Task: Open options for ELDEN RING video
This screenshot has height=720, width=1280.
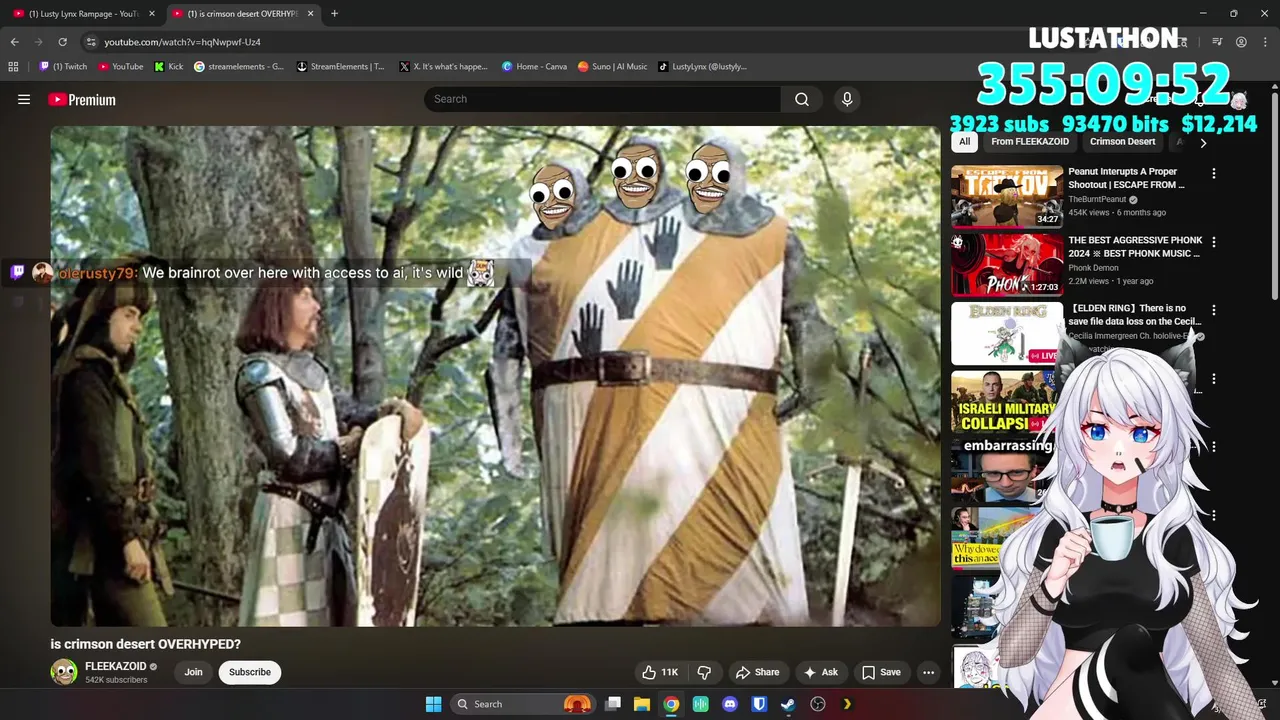Action: [x=1213, y=311]
